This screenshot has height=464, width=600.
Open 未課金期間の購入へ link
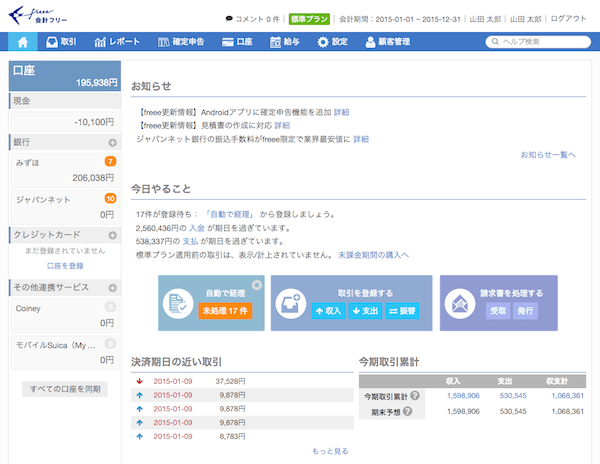373,255
